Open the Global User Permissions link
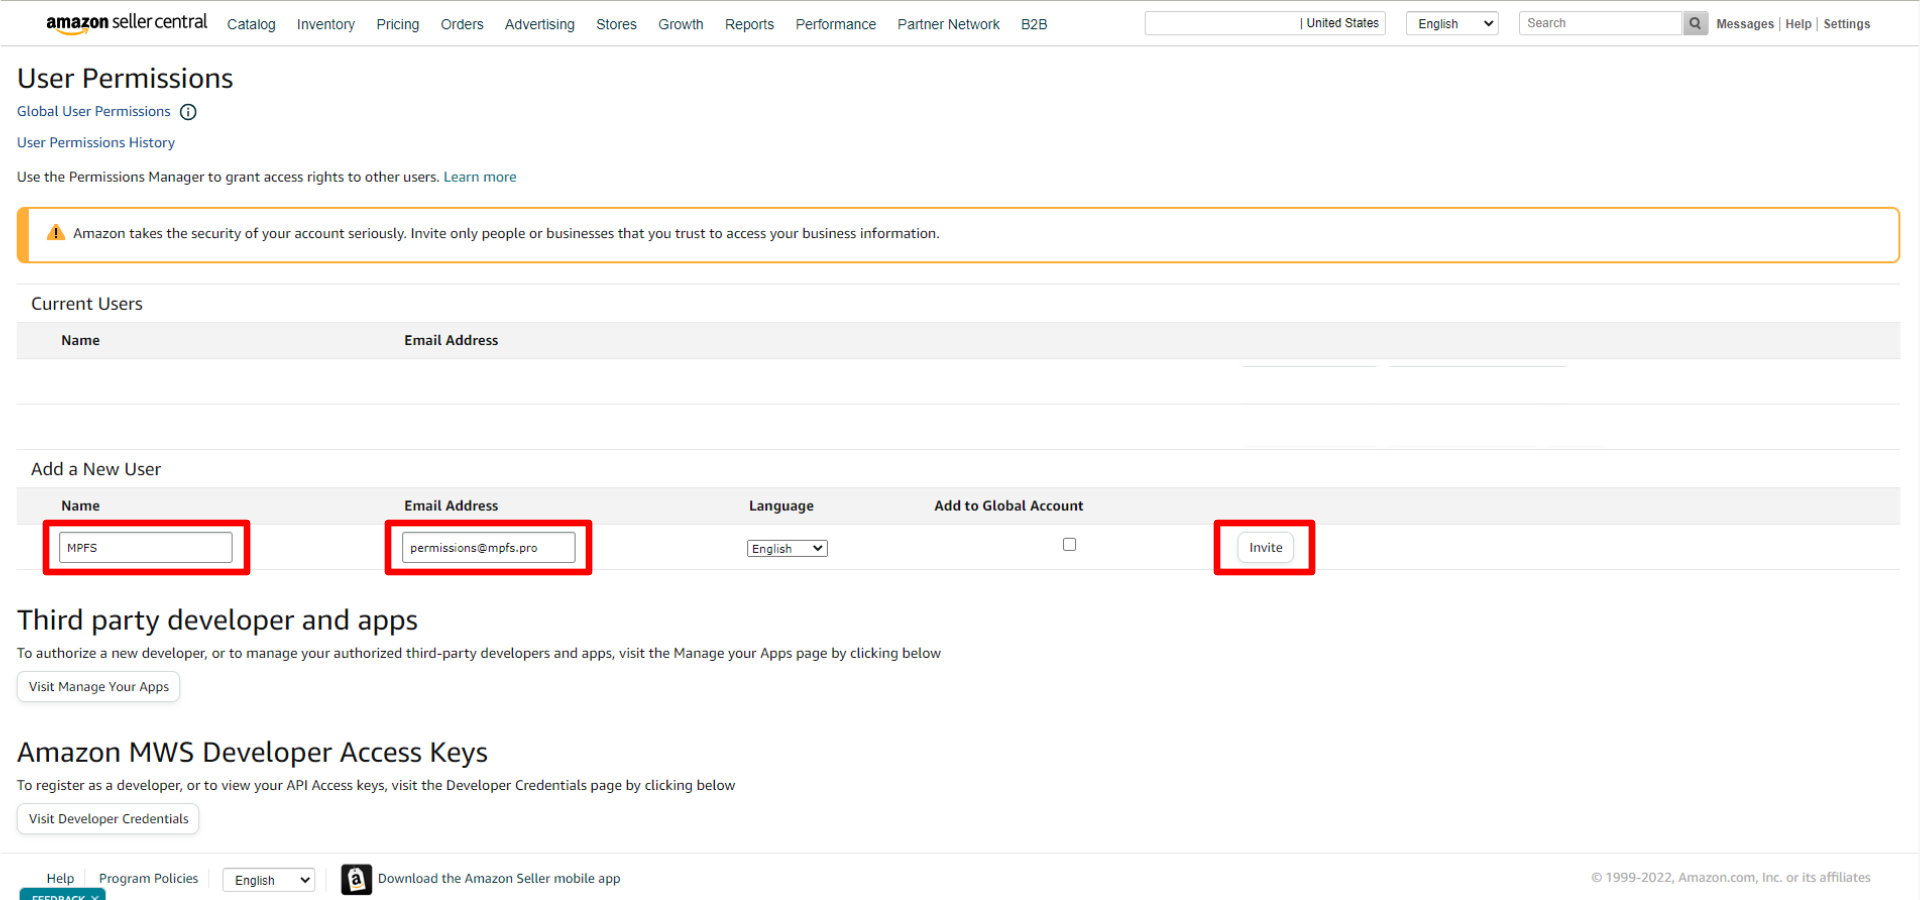Image resolution: width=1921 pixels, height=900 pixels. click(94, 111)
